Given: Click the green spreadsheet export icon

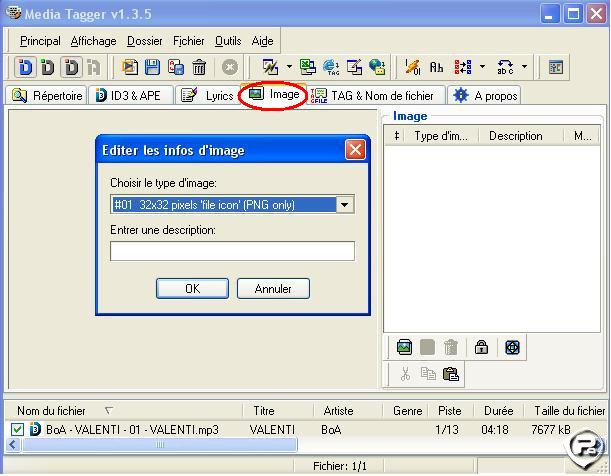Looking at the screenshot, I should tap(308, 67).
